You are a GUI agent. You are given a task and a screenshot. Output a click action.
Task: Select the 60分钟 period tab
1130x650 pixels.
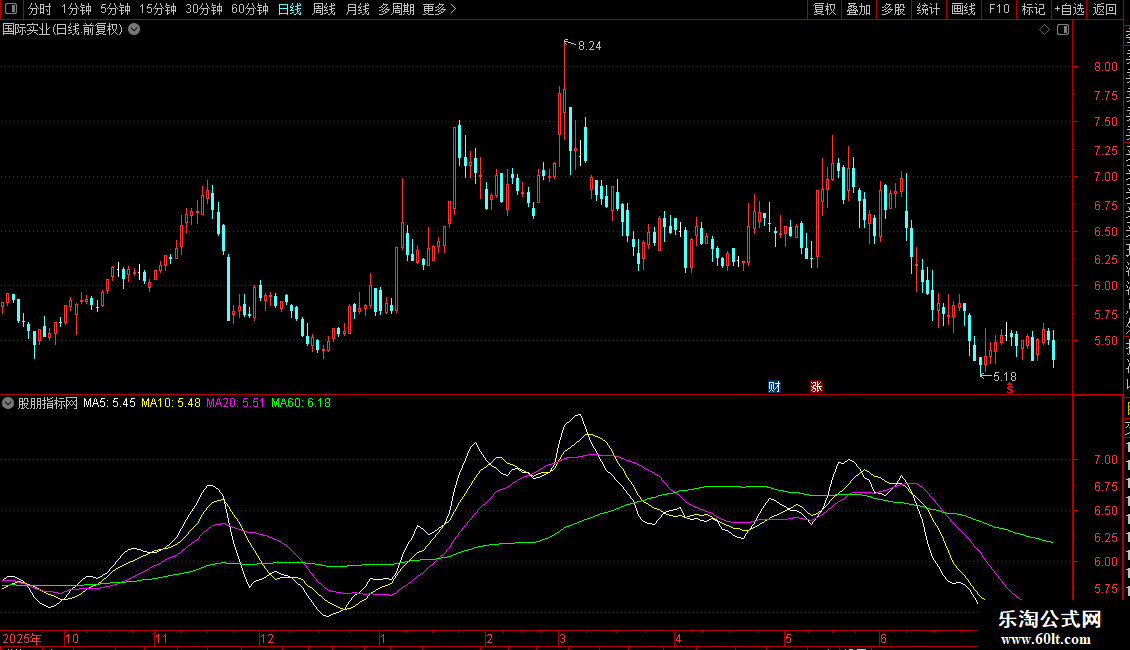pyautogui.click(x=250, y=9)
